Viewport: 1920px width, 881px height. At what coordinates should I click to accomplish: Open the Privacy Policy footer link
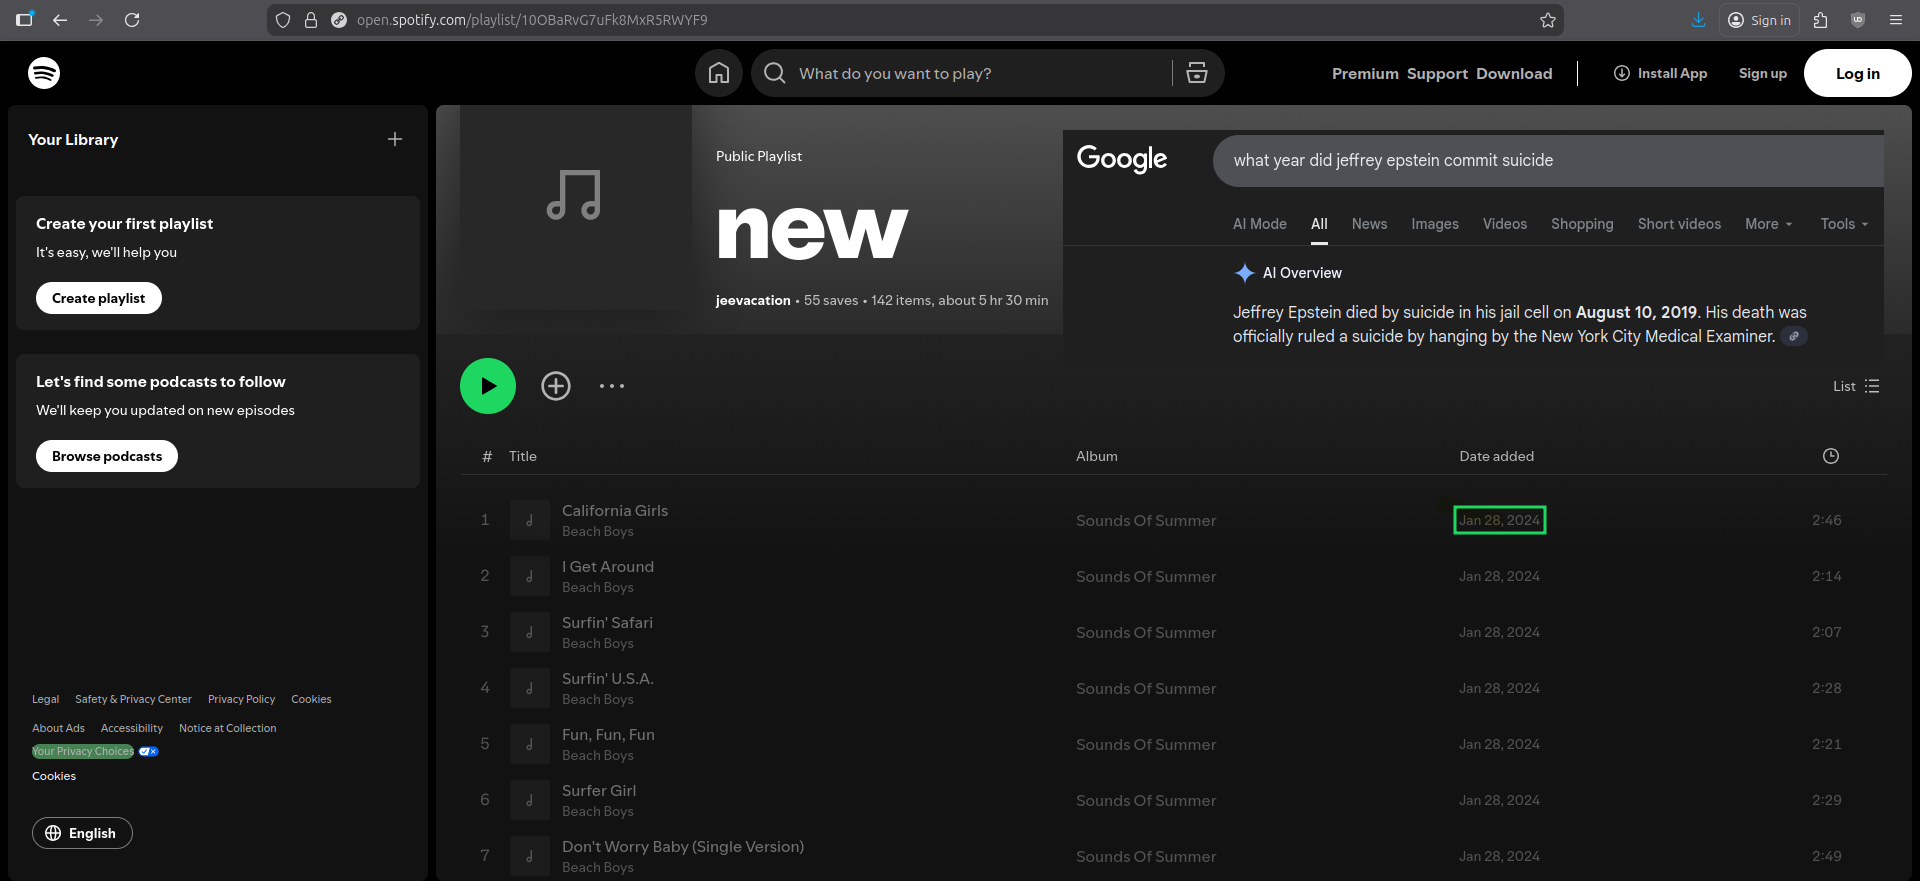[241, 699]
